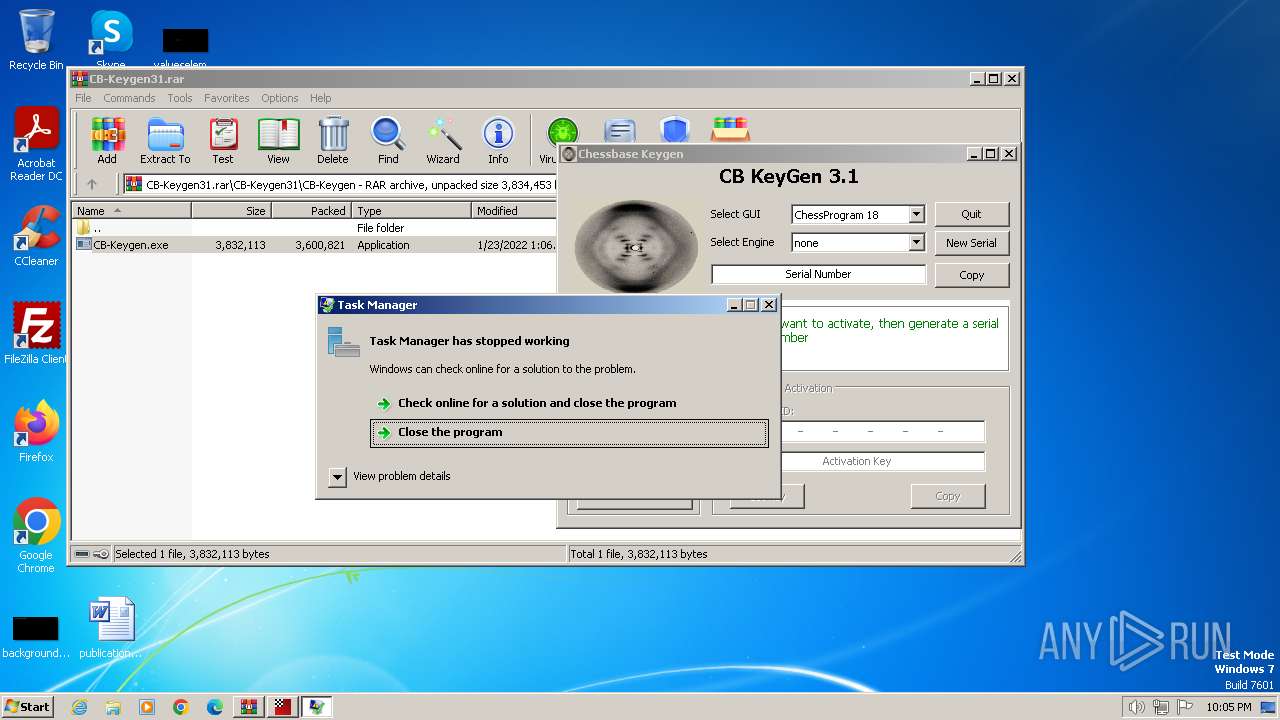Click the Find toolbar icon
The height and width of the screenshot is (720, 1280).
click(x=388, y=140)
